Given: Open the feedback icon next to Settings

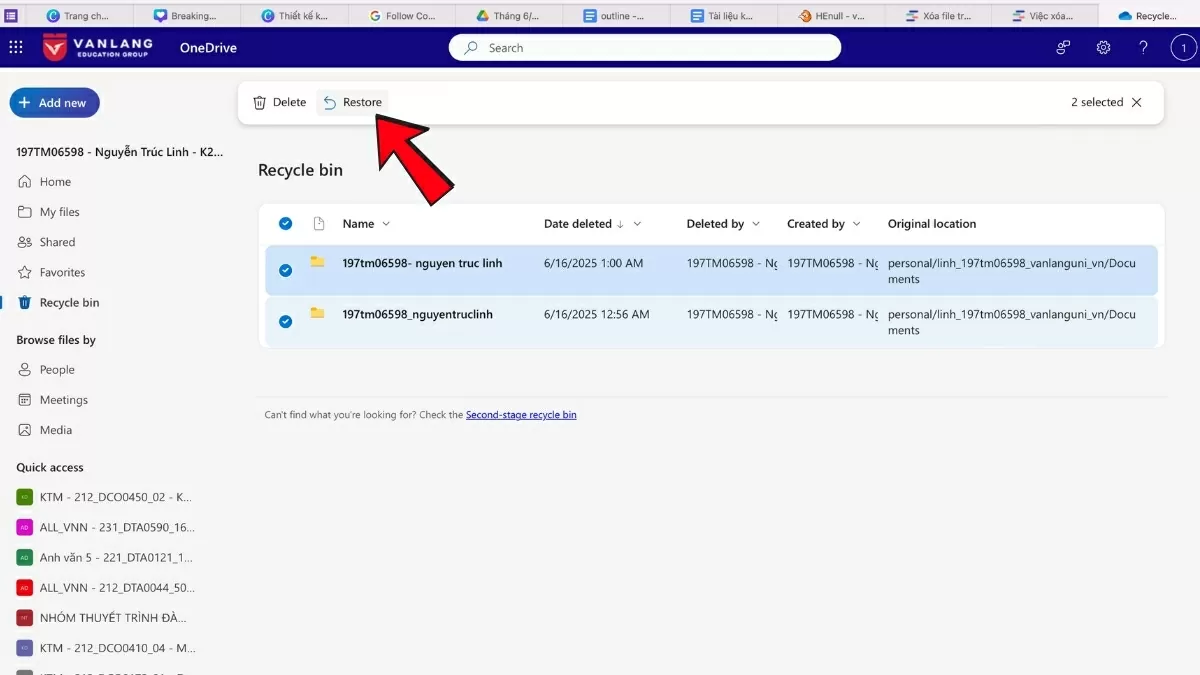Looking at the screenshot, I should coord(1061,47).
